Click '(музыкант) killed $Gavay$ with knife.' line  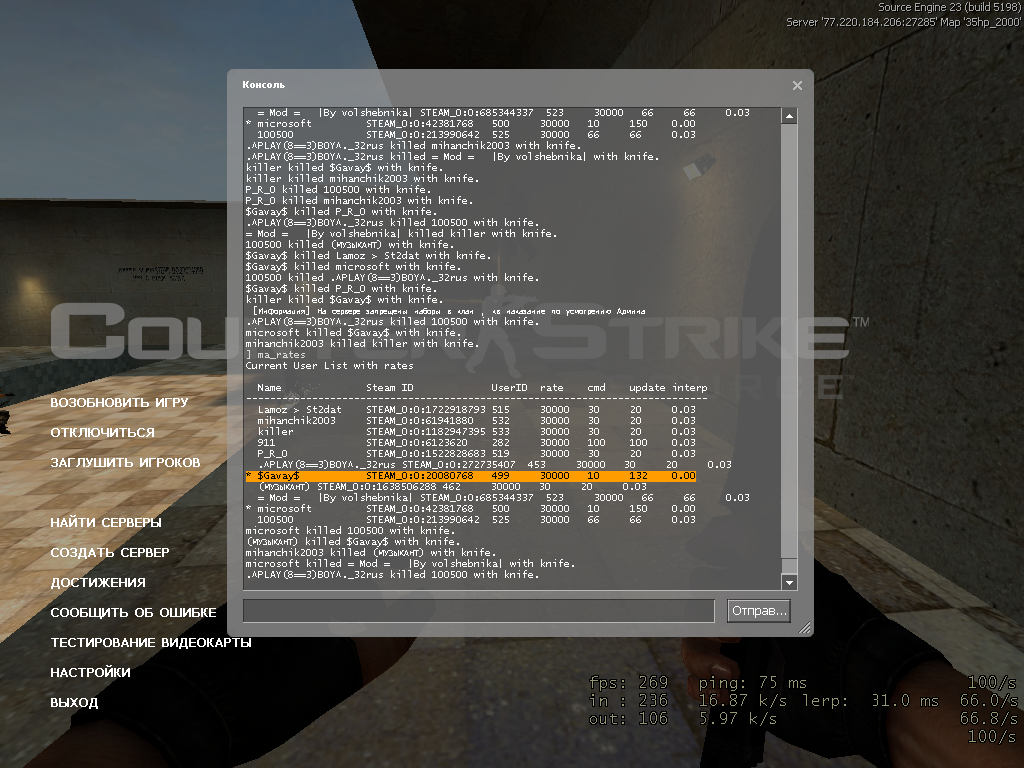353,541
